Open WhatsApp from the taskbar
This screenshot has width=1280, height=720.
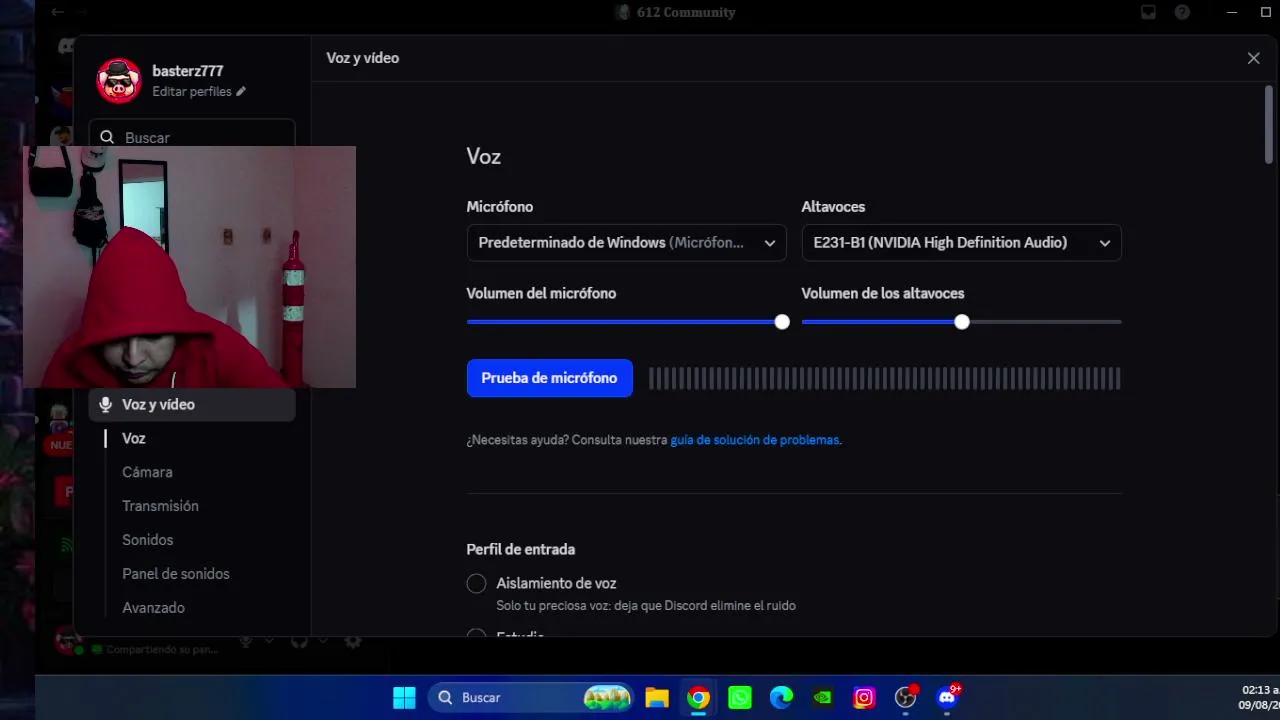[740, 698]
